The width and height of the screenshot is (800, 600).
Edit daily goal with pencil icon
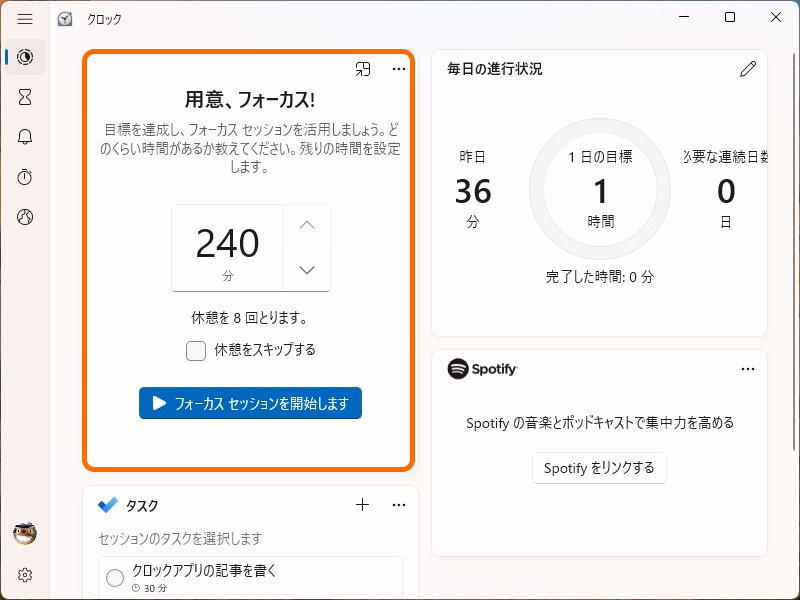coord(748,69)
